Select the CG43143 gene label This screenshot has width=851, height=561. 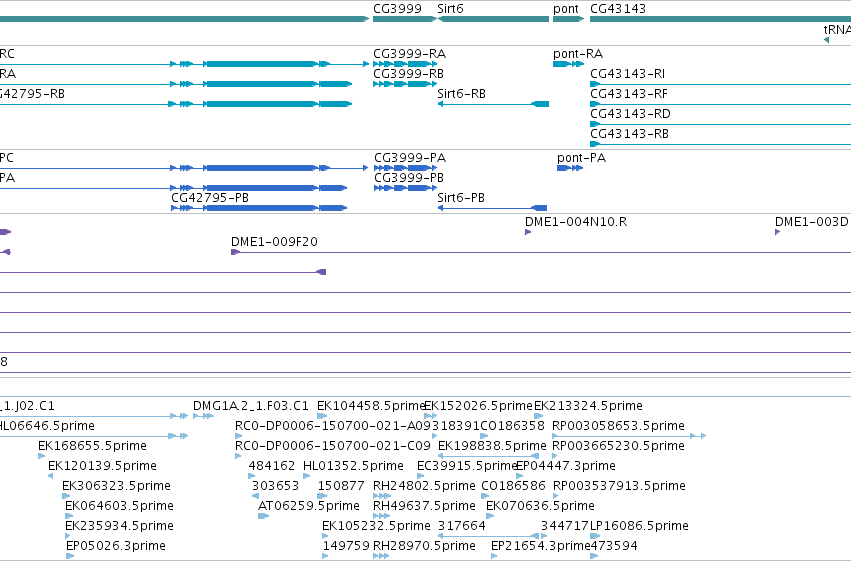618,9
